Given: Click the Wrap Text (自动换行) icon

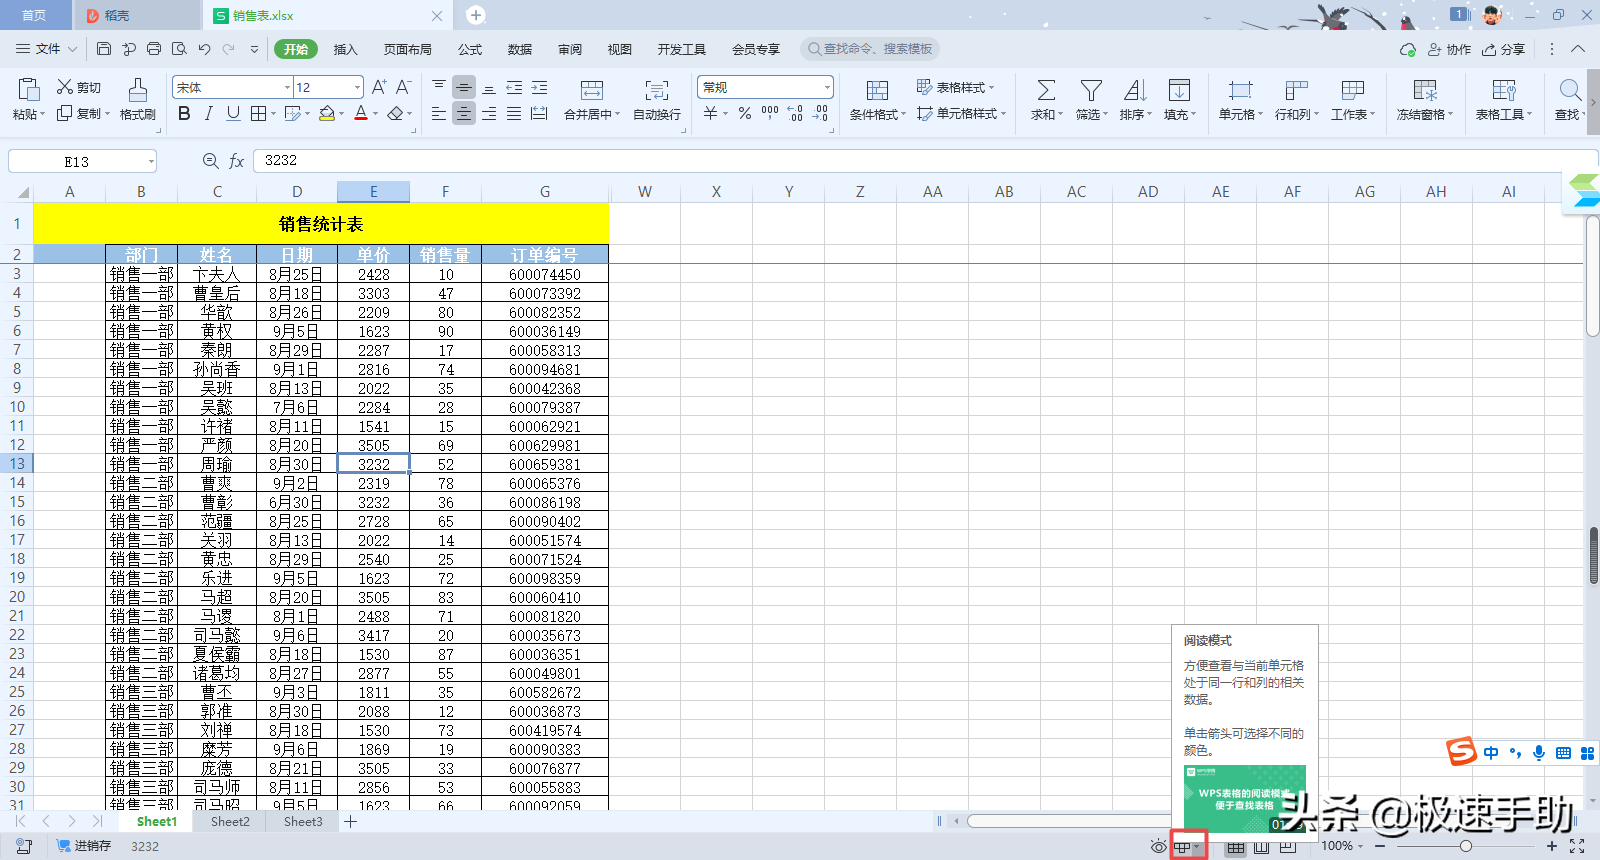Looking at the screenshot, I should click(657, 91).
